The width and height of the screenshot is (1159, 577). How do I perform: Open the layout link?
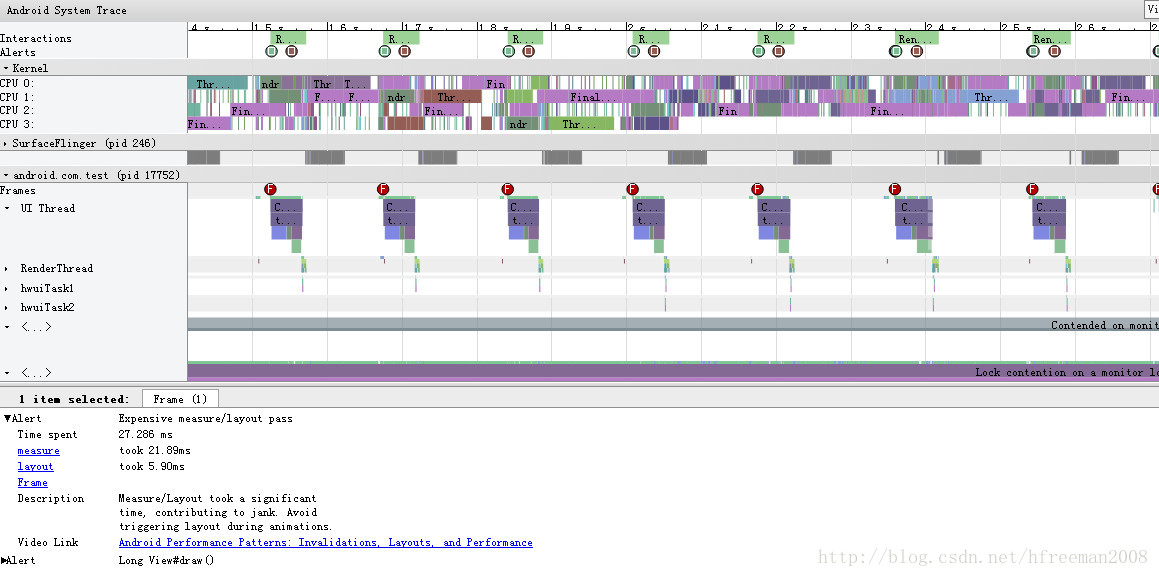click(35, 466)
